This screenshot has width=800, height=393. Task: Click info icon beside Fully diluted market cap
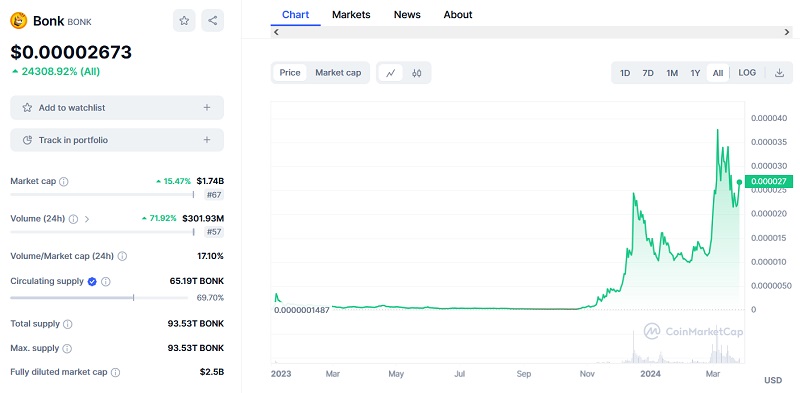(116, 372)
